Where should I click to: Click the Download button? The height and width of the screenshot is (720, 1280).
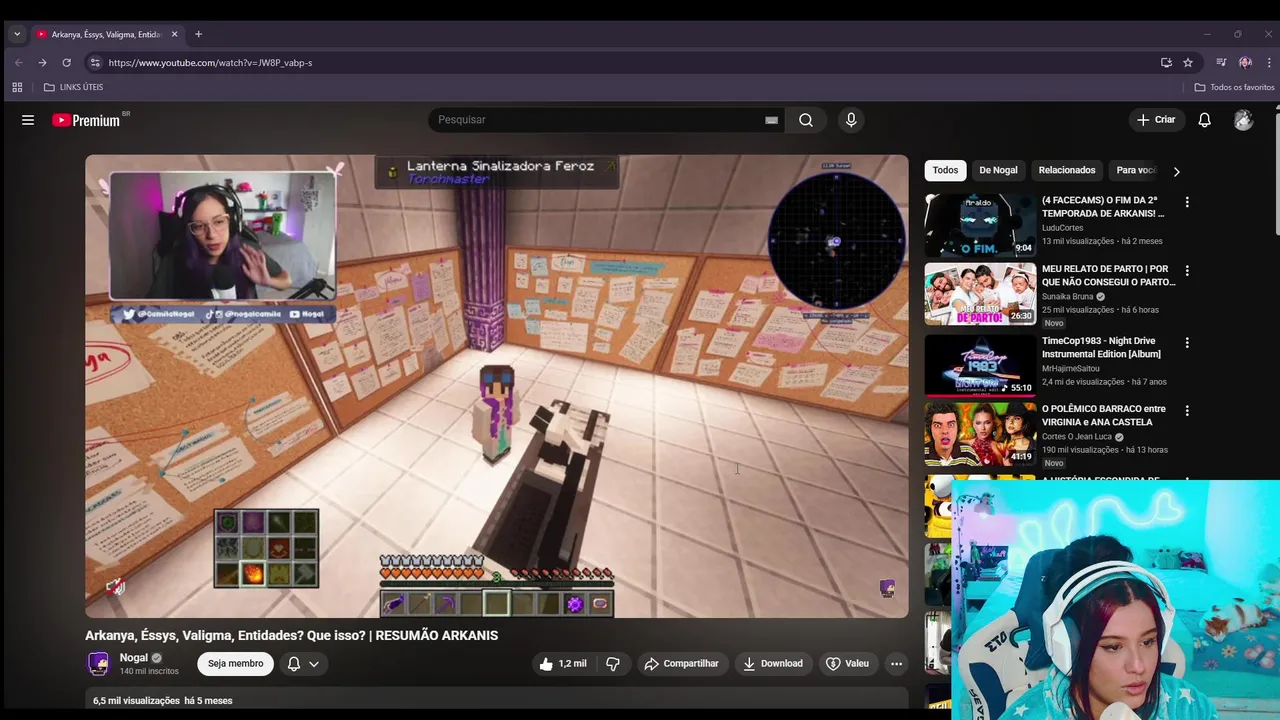tap(773, 664)
